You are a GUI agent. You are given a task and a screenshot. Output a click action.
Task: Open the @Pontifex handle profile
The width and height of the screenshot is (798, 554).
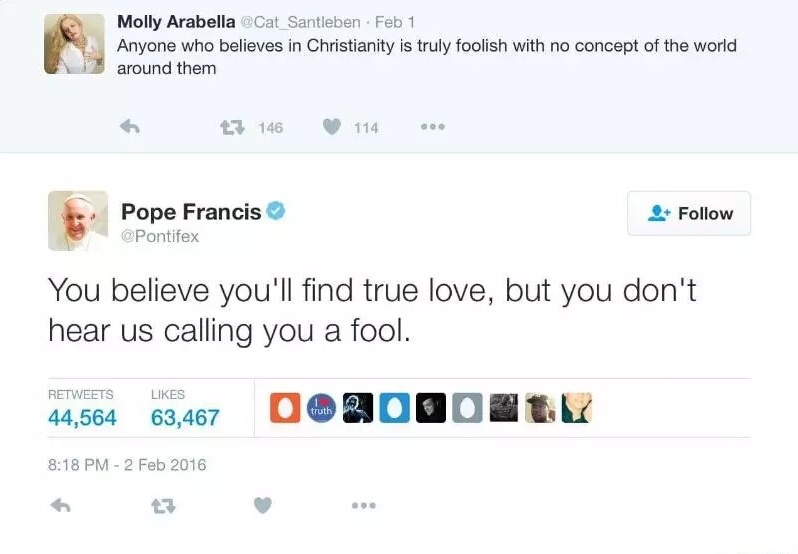click(160, 236)
